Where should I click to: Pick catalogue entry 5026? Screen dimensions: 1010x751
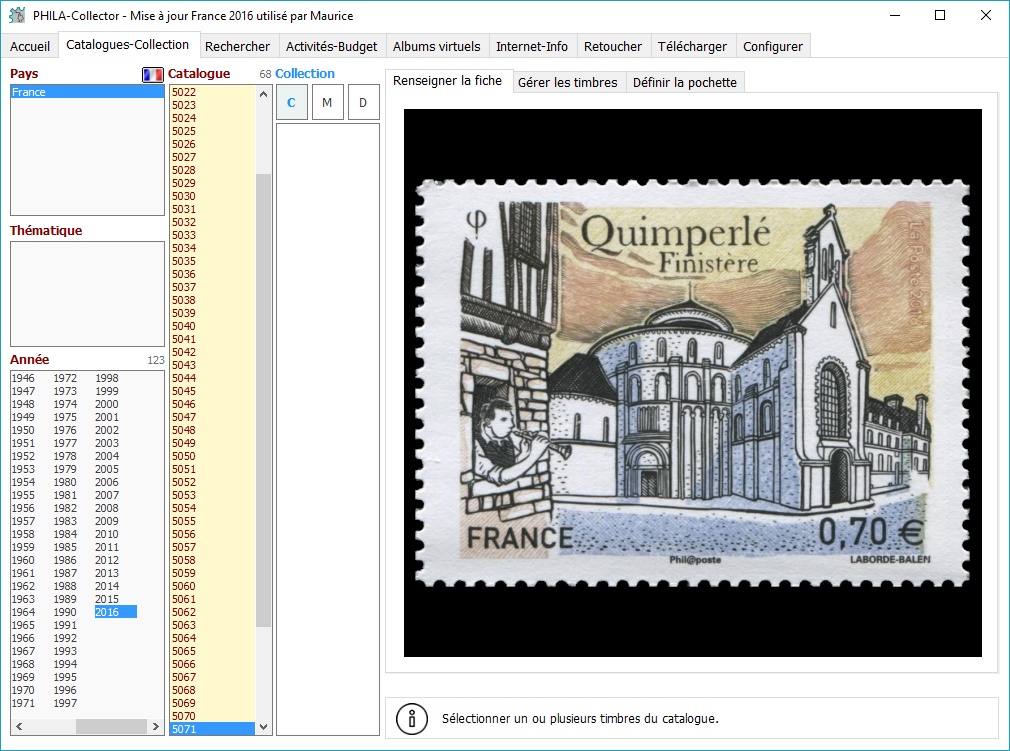point(213,144)
